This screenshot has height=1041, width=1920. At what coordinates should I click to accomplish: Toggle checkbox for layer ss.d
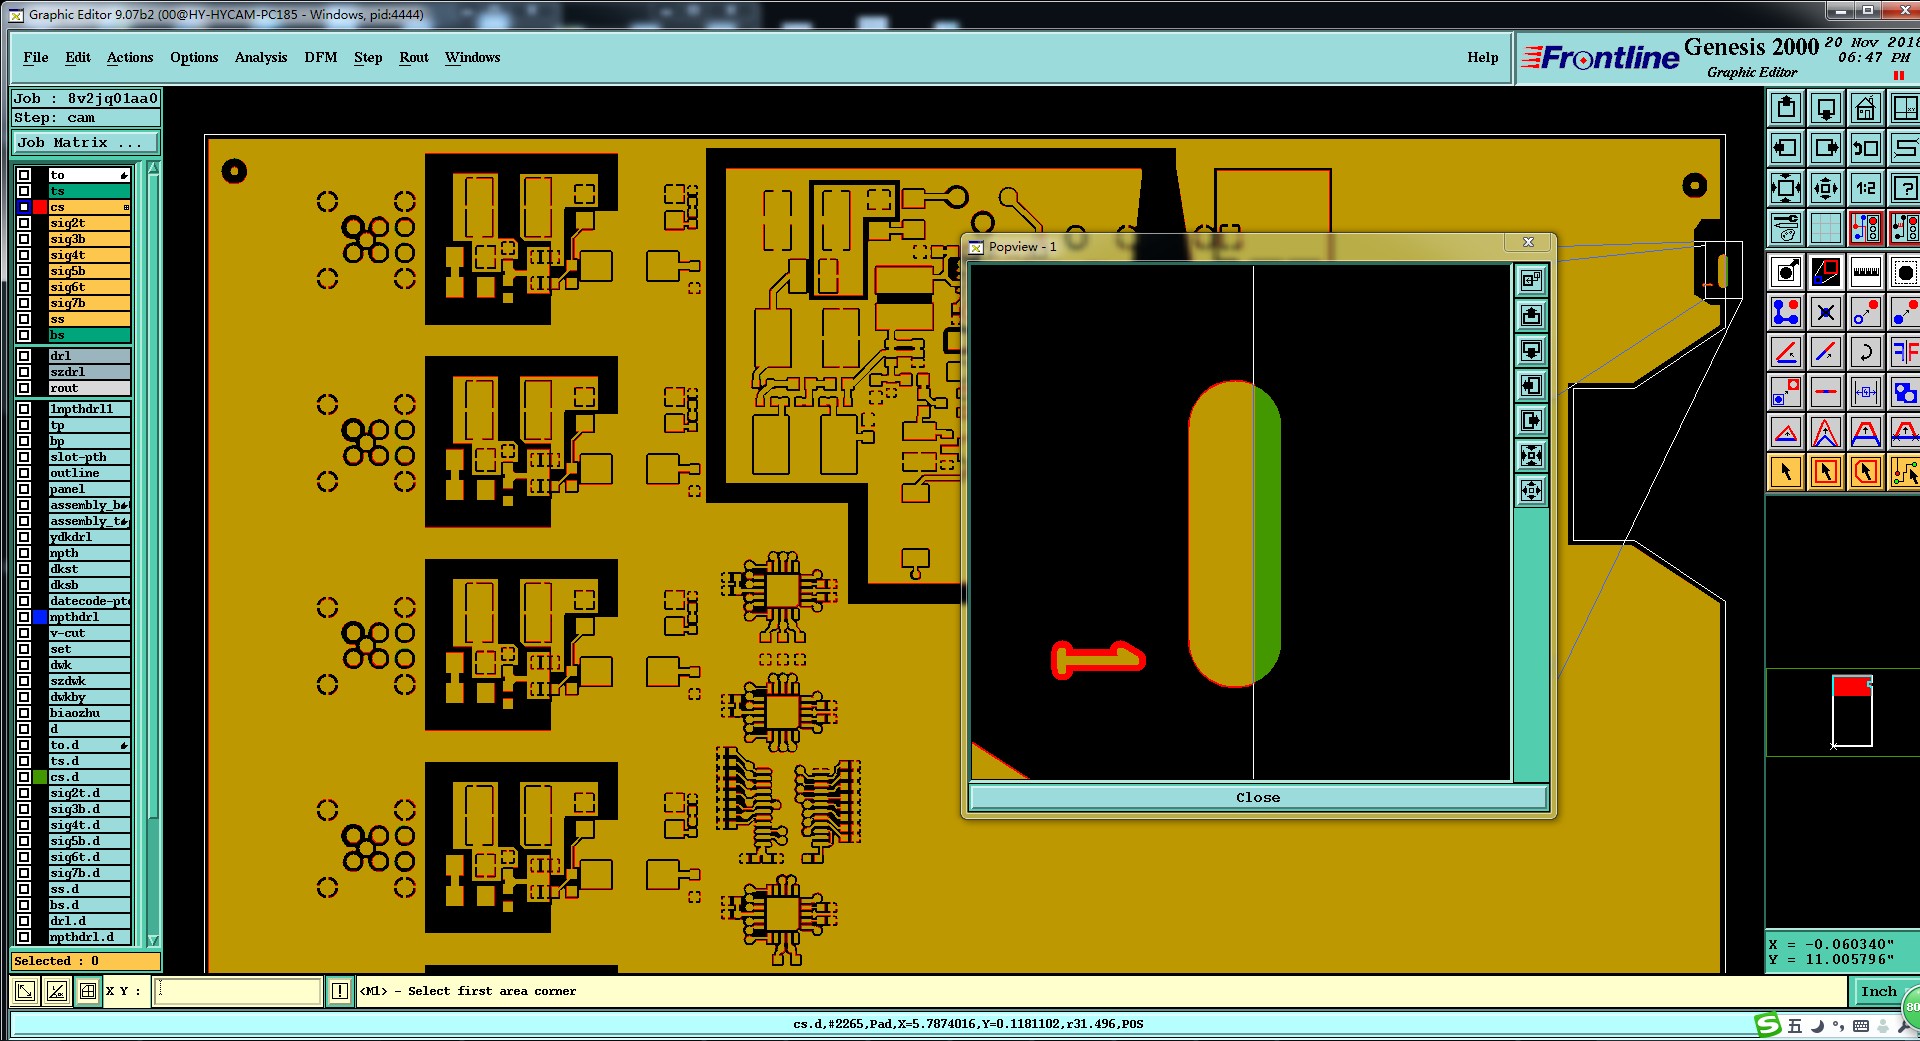pos(24,889)
